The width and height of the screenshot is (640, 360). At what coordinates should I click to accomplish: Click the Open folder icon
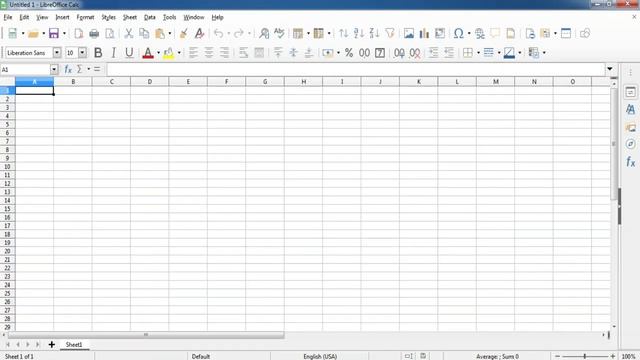33,33
